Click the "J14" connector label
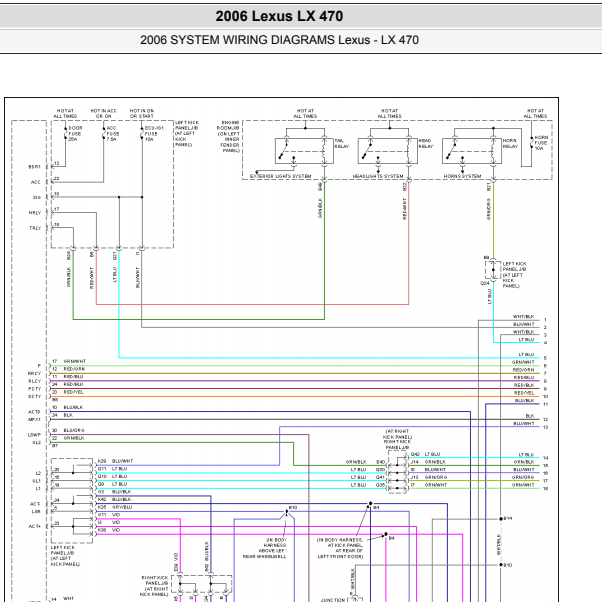This screenshot has height=602, width=602. coord(415,462)
